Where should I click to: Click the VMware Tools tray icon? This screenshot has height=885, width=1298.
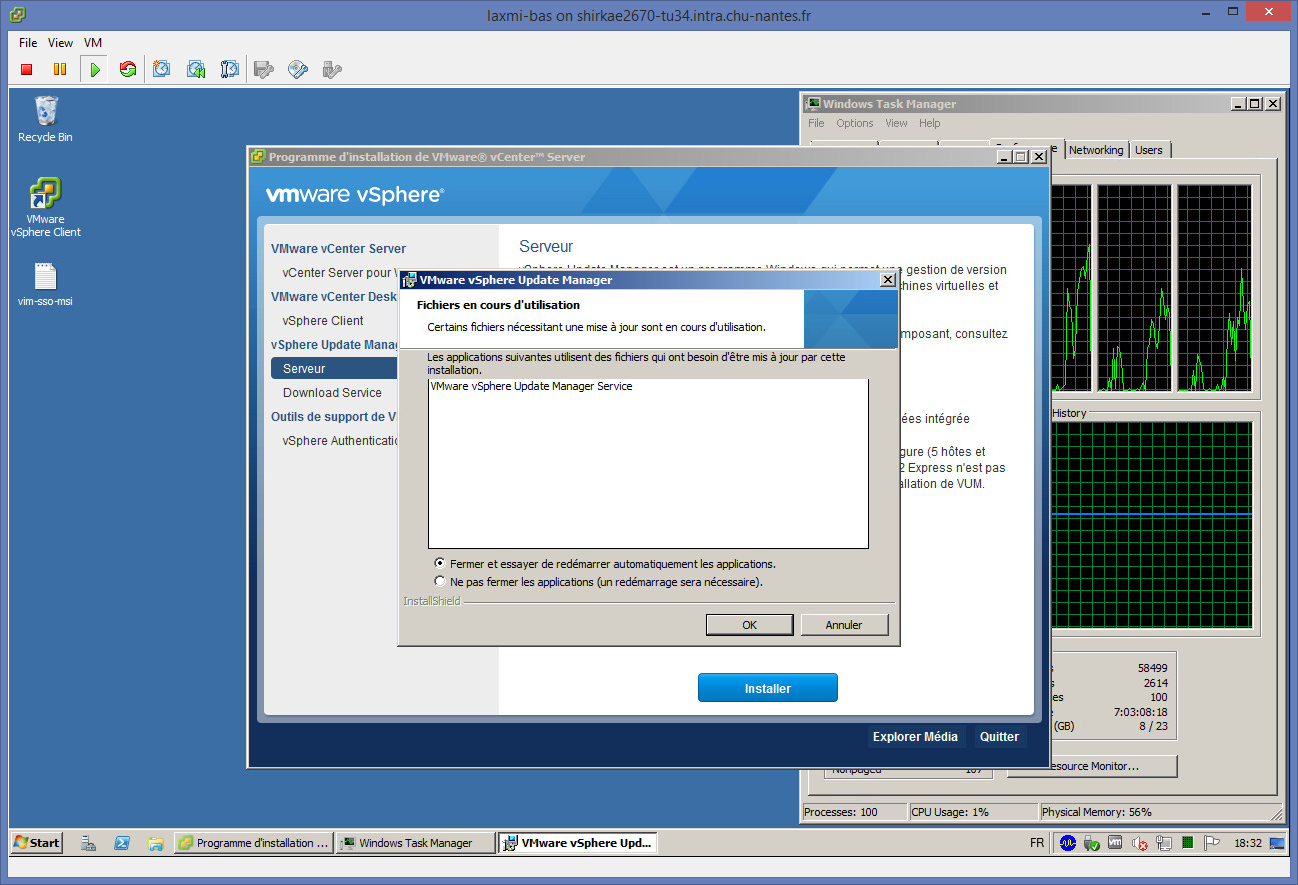coord(1115,843)
